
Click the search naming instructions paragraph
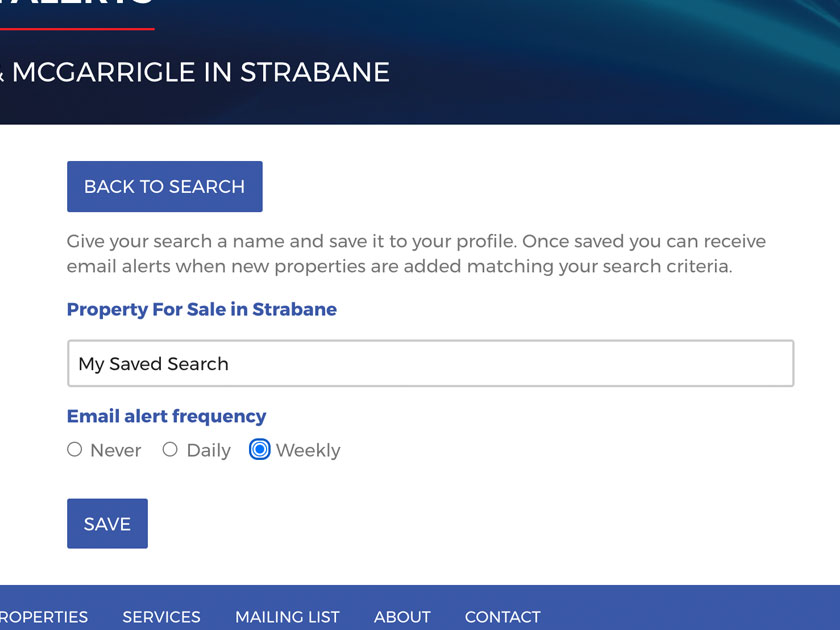pos(415,253)
